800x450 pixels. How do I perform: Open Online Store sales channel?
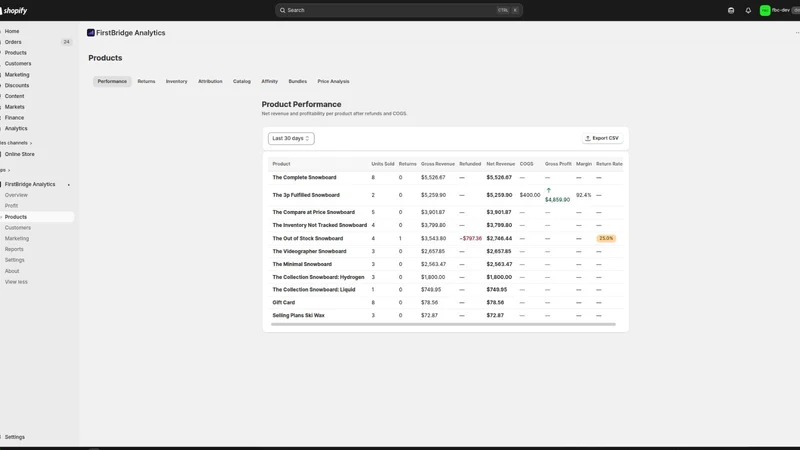click(19, 154)
